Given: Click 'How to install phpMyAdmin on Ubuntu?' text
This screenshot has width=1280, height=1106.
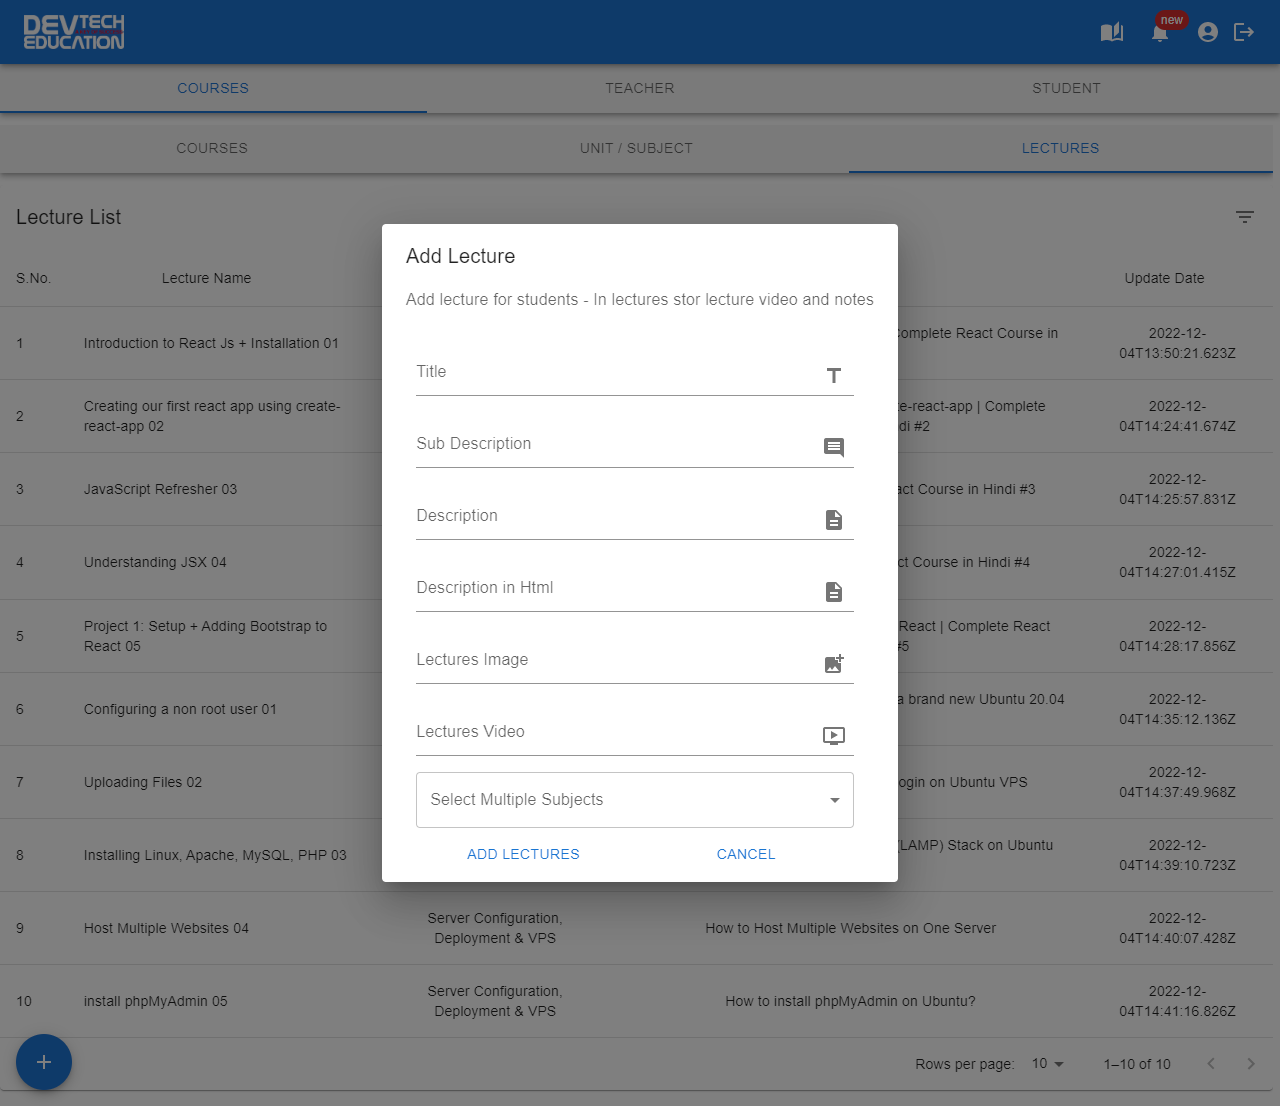Looking at the screenshot, I should tap(850, 1001).
